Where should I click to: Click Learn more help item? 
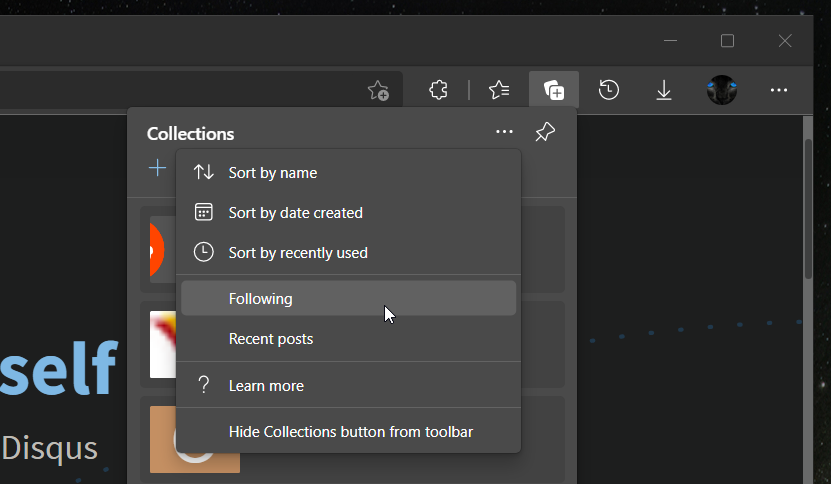coord(266,386)
